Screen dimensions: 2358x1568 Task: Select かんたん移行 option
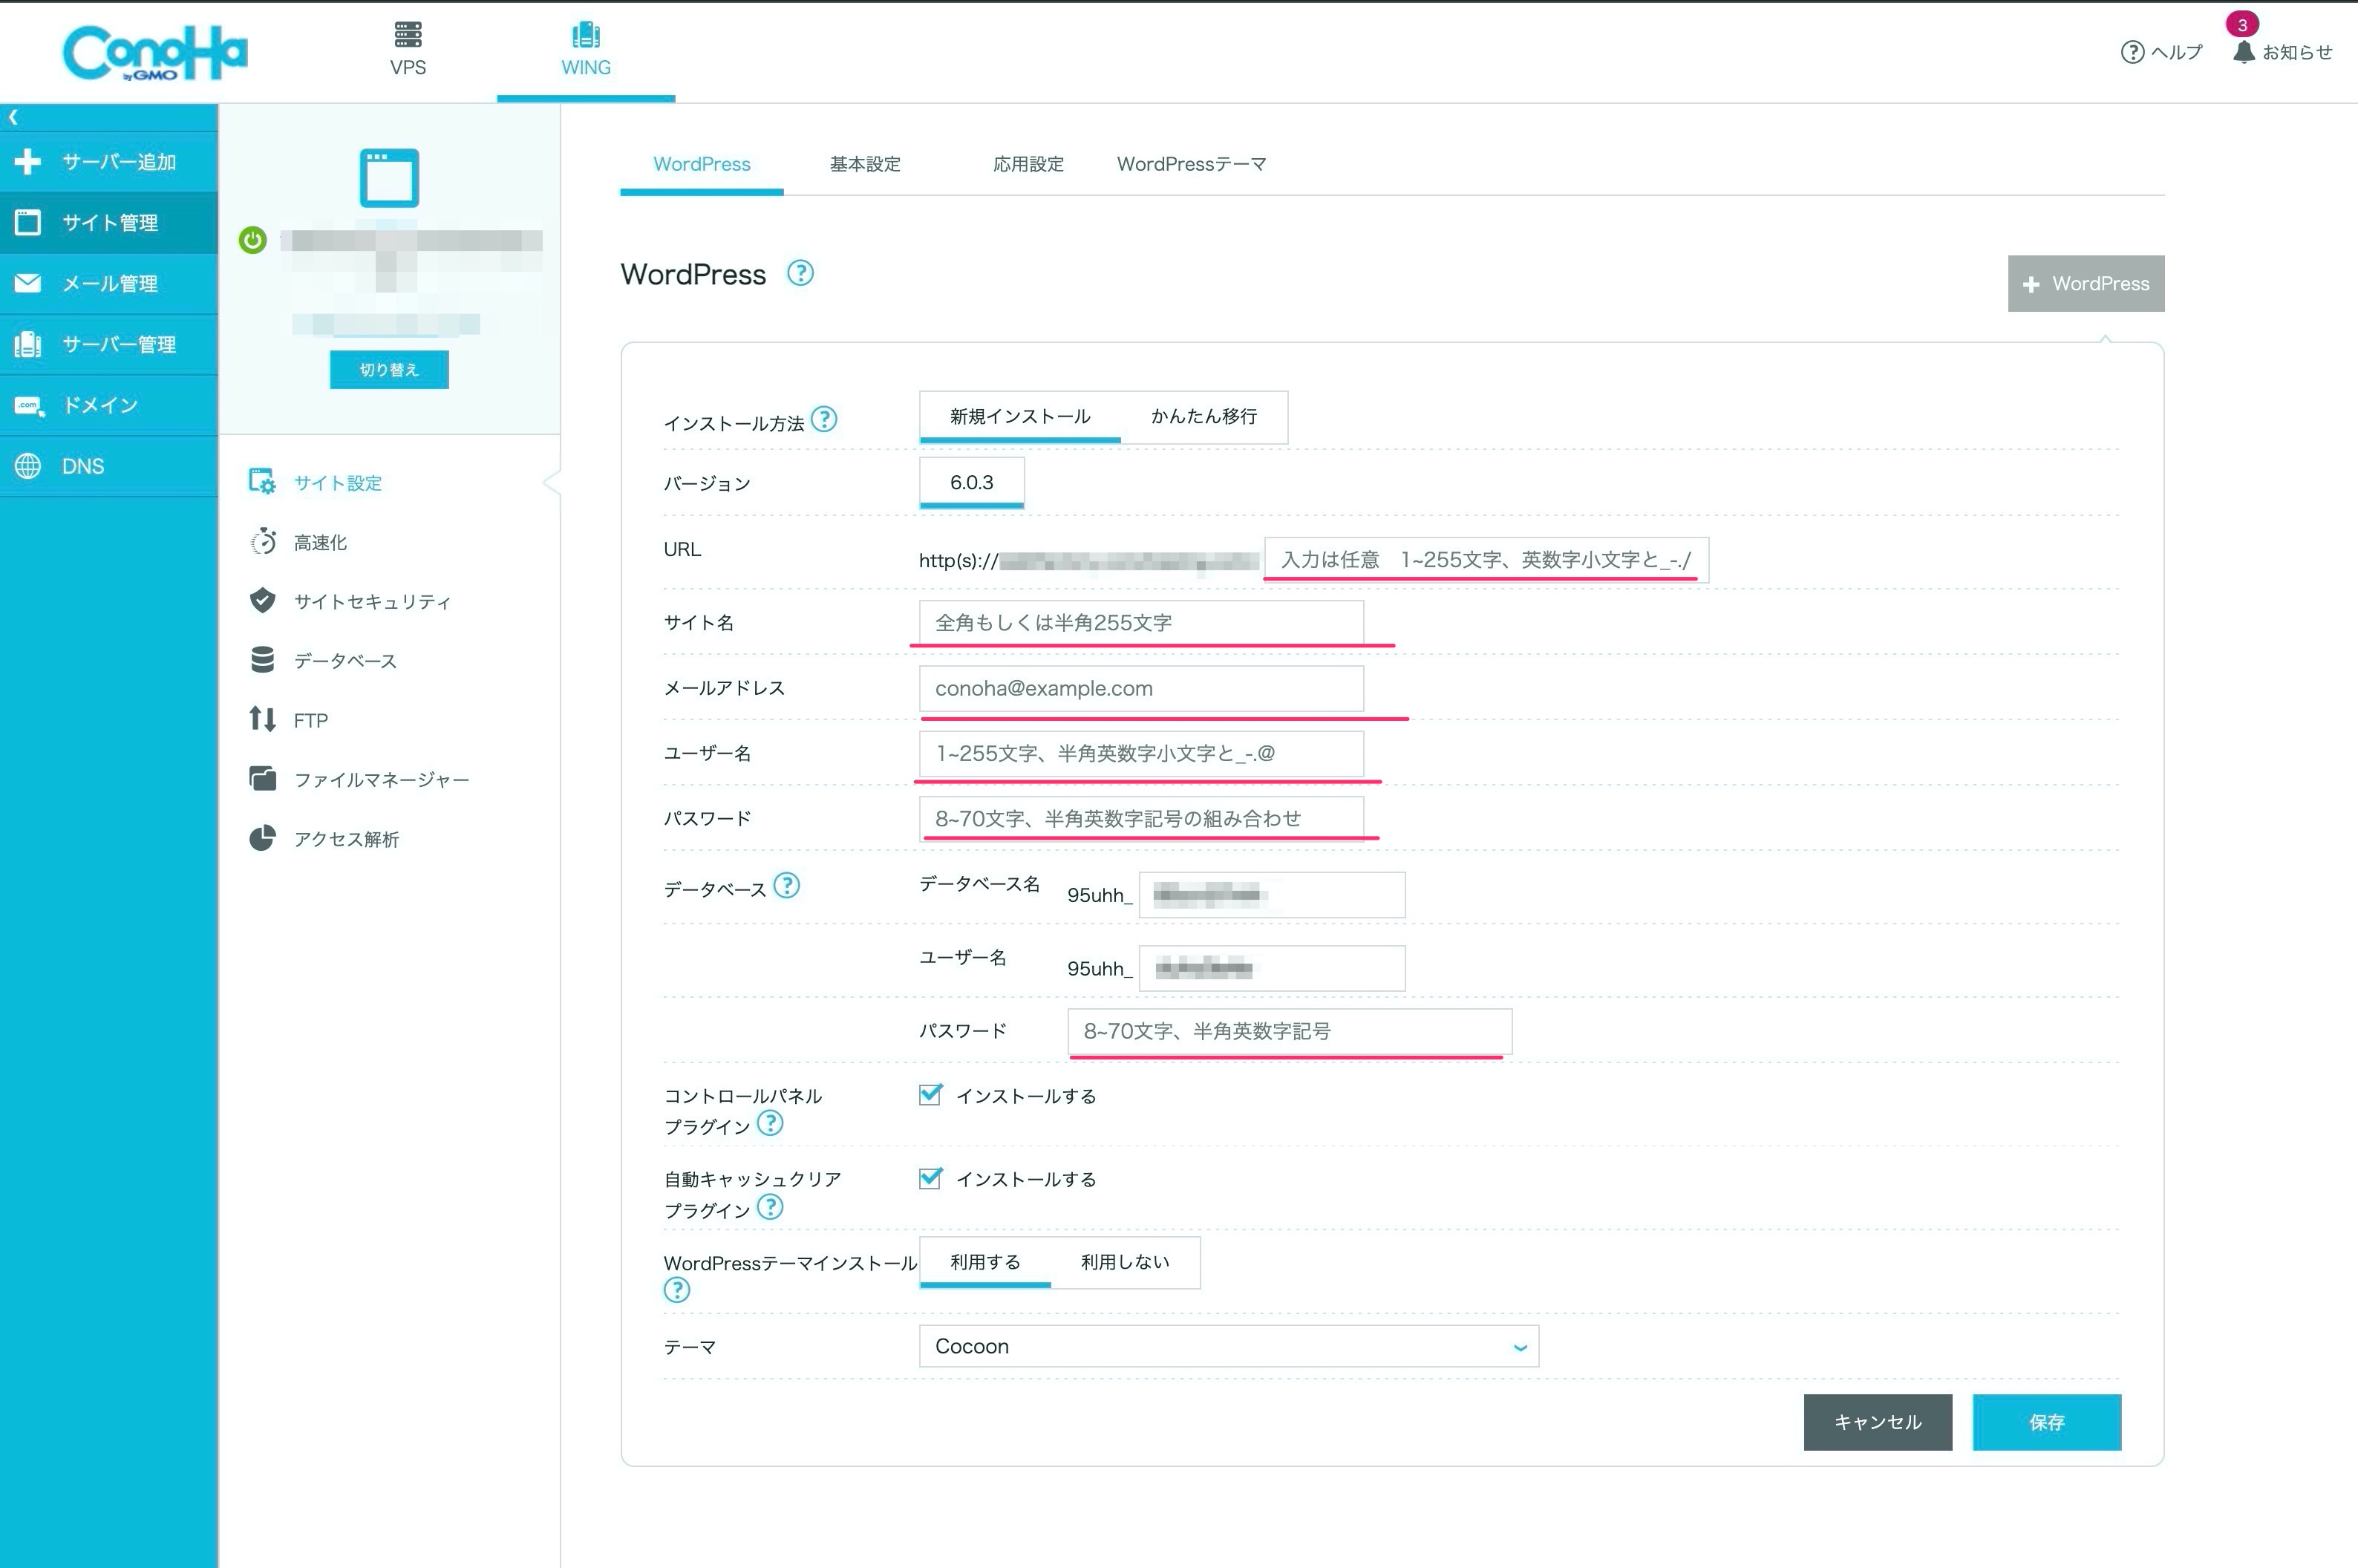(x=1204, y=416)
